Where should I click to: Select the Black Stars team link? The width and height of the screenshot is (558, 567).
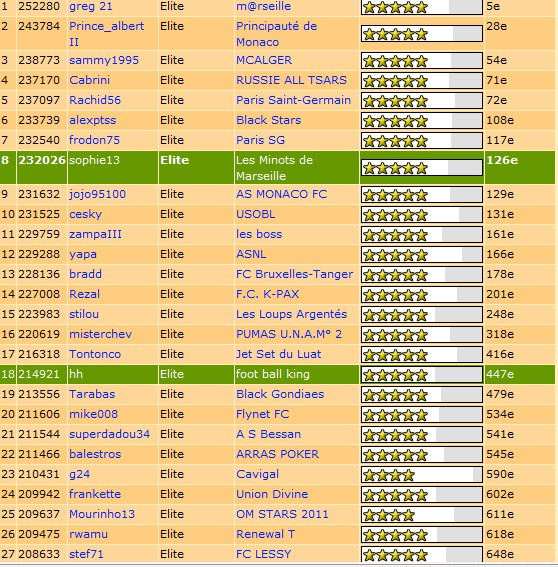coord(268,120)
